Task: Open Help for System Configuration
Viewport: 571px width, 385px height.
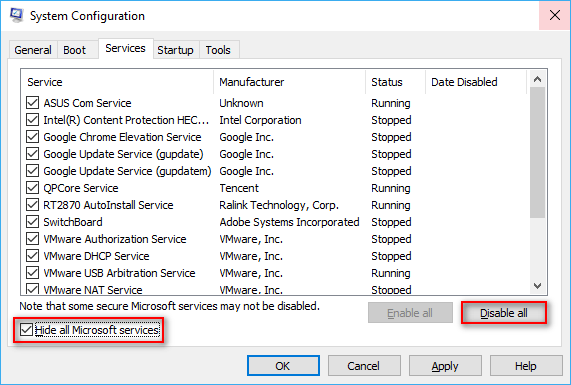Action: (525, 366)
